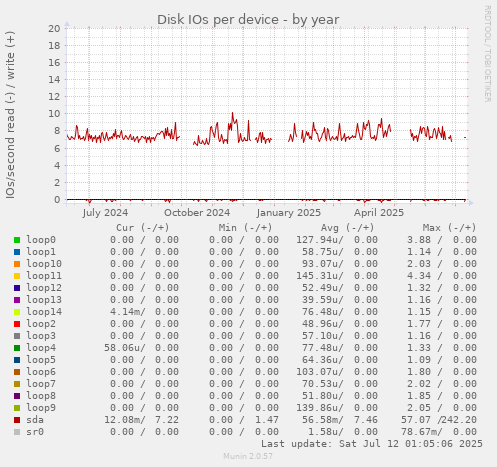497x467 pixels.
Task: Click the sr0 max value 78.67m
Action: tap(419, 432)
